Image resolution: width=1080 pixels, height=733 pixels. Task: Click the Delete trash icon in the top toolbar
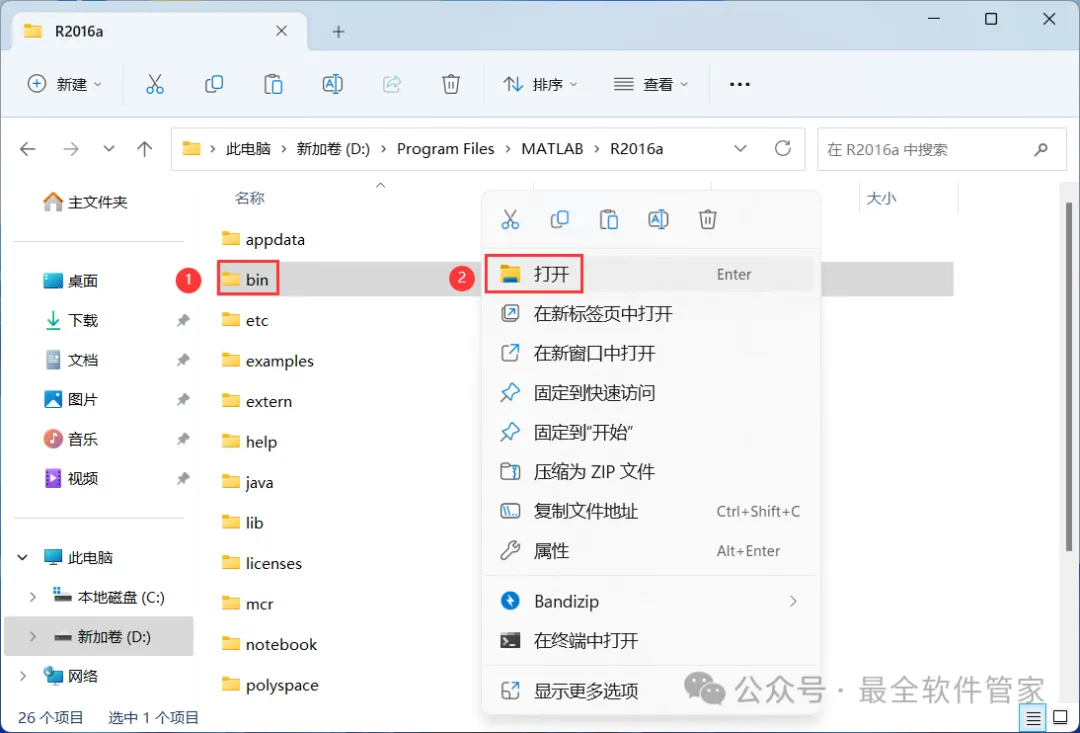tap(450, 84)
